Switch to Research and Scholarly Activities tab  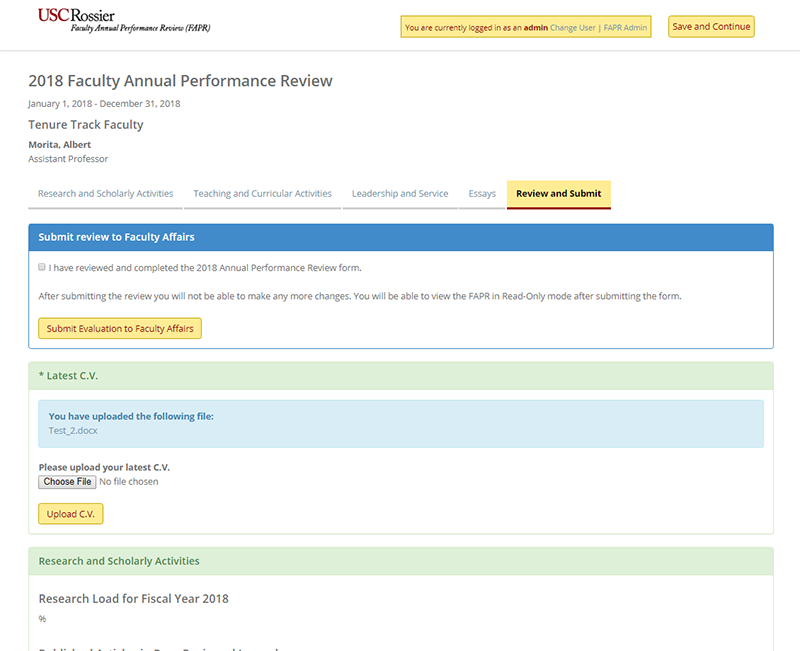[105, 194]
